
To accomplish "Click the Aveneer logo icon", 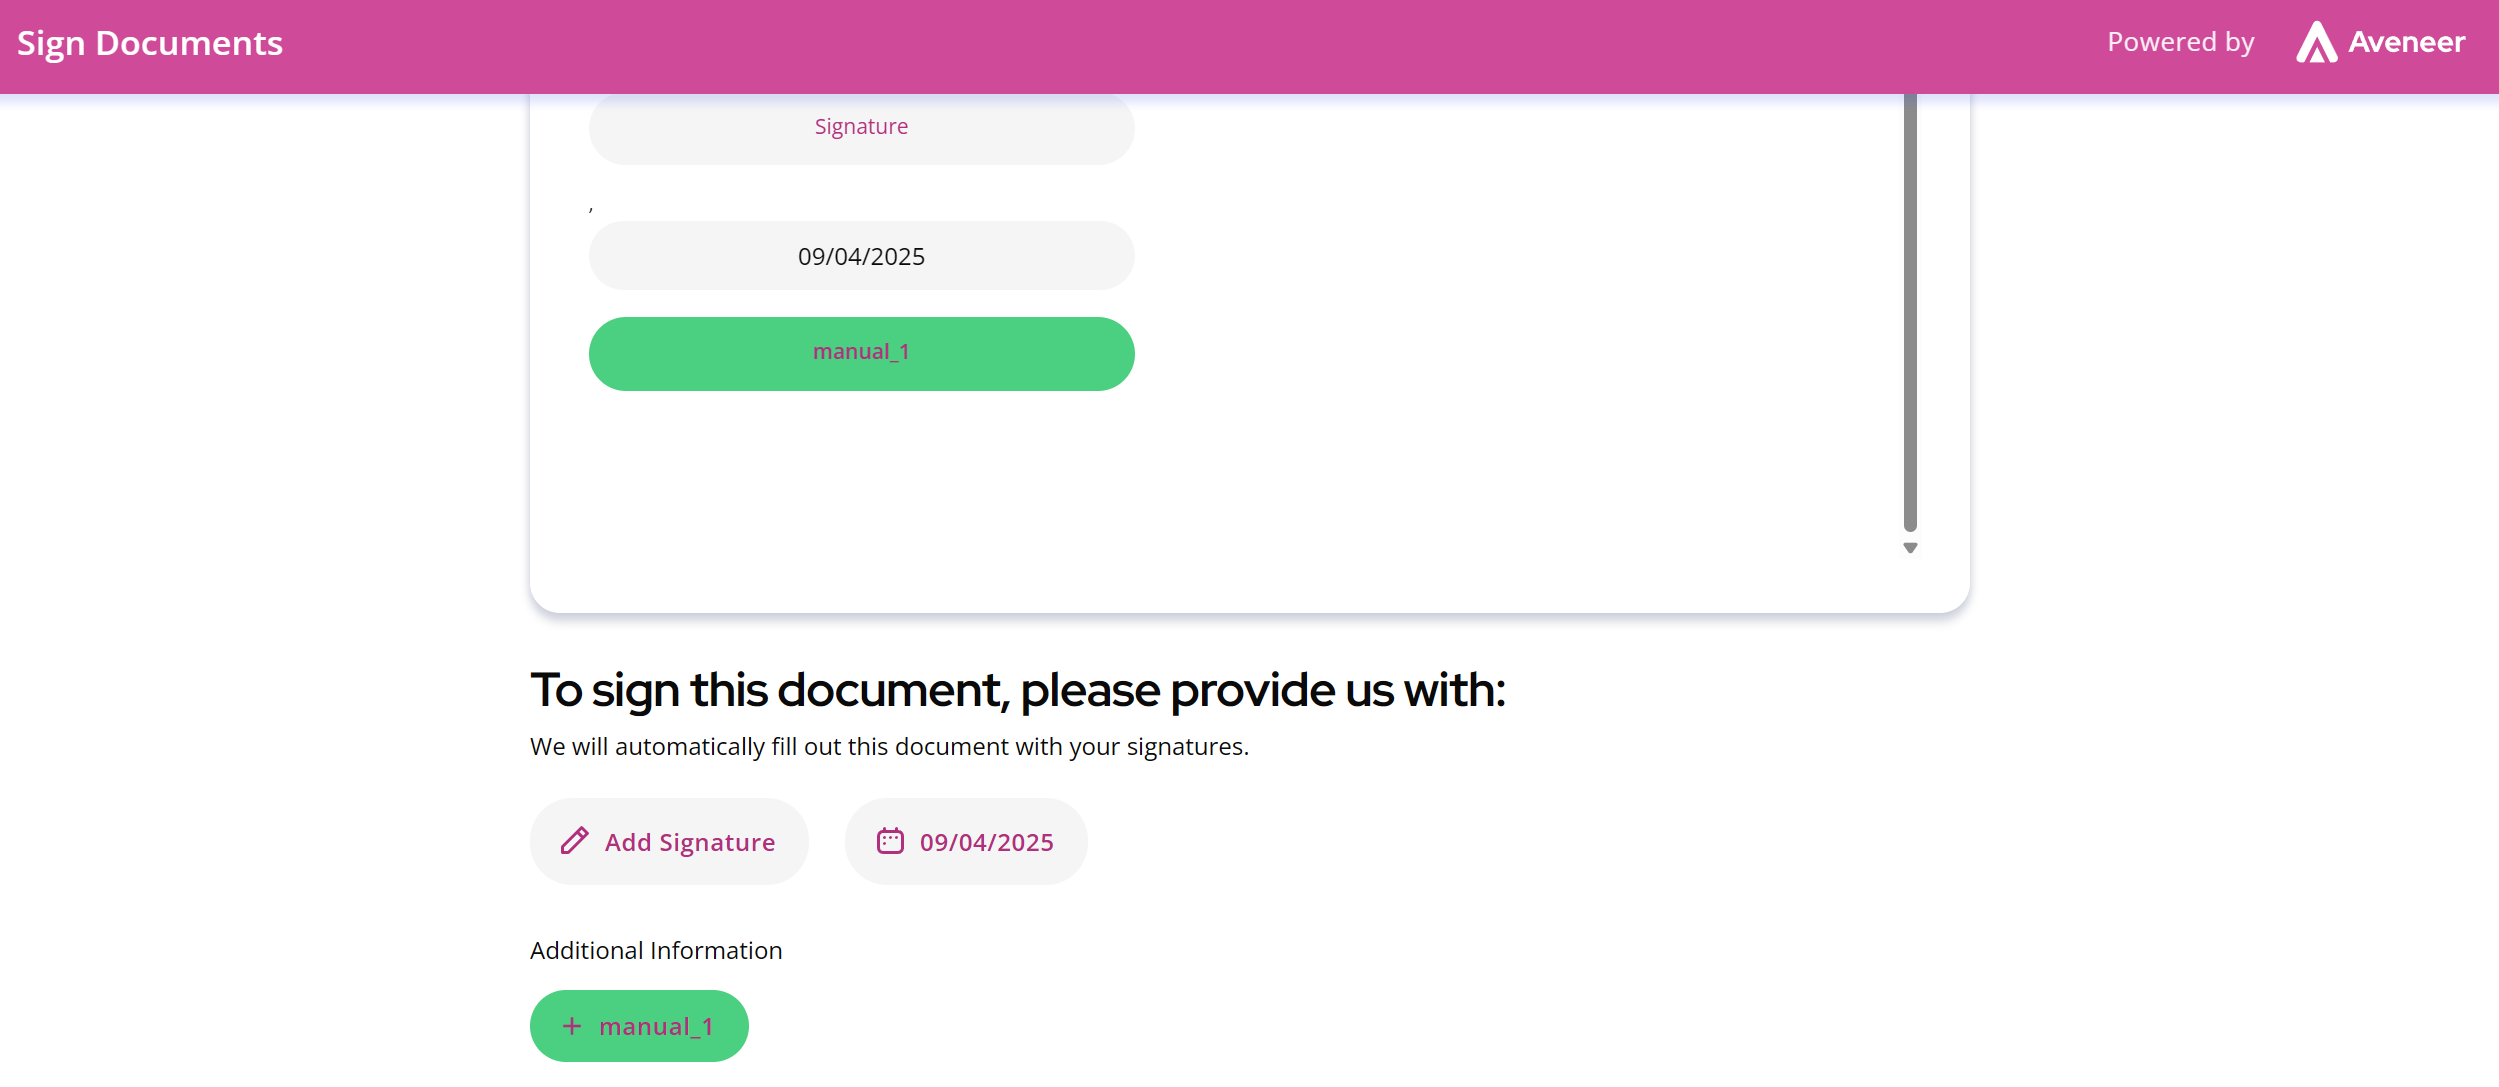I will pos(2316,42).
